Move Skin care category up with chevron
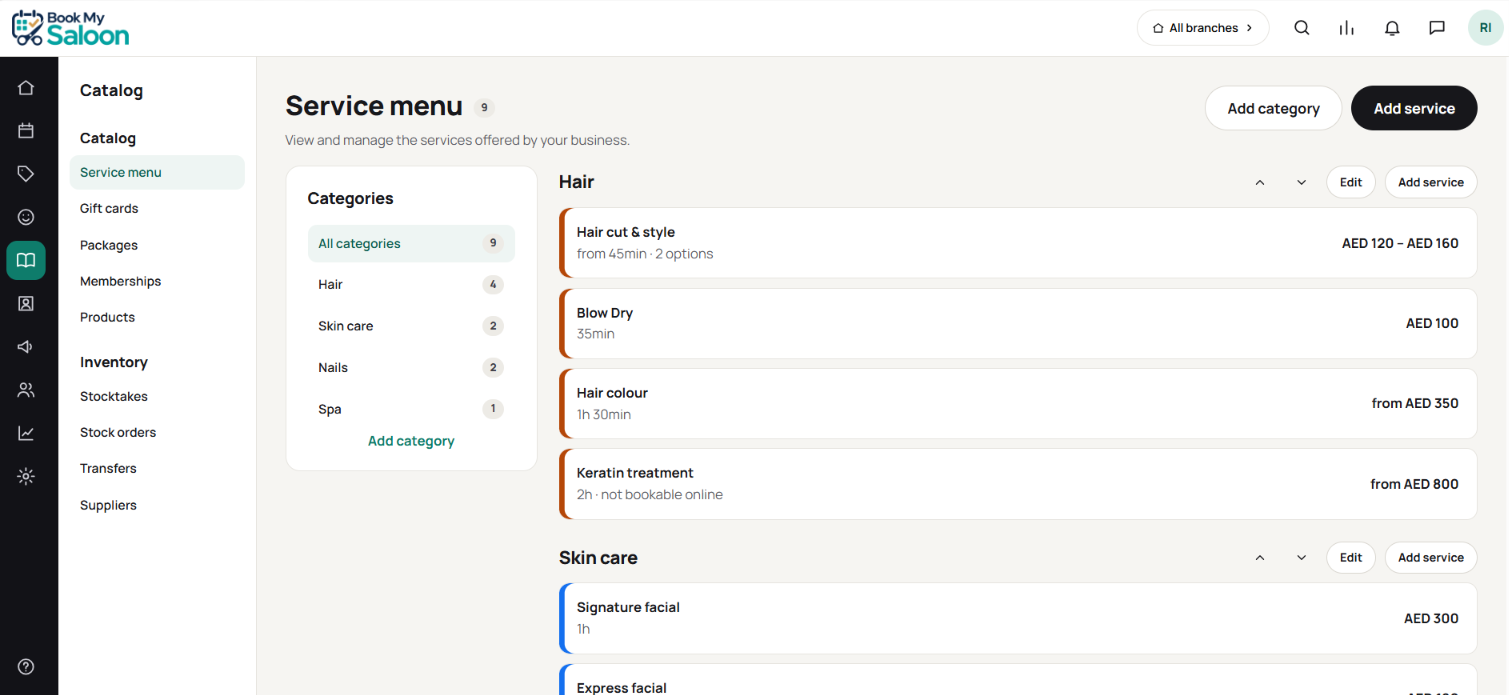Viewport: 1509px width, 695px height. pos(1260,558)
